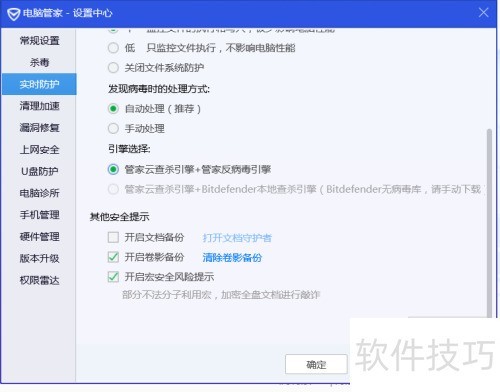Select 管家云查杀引擎+管家反病毒引擎
Image resolution: width=500 pixels, height=392 pixels.
pyautogui.click(x=113, y=169)
